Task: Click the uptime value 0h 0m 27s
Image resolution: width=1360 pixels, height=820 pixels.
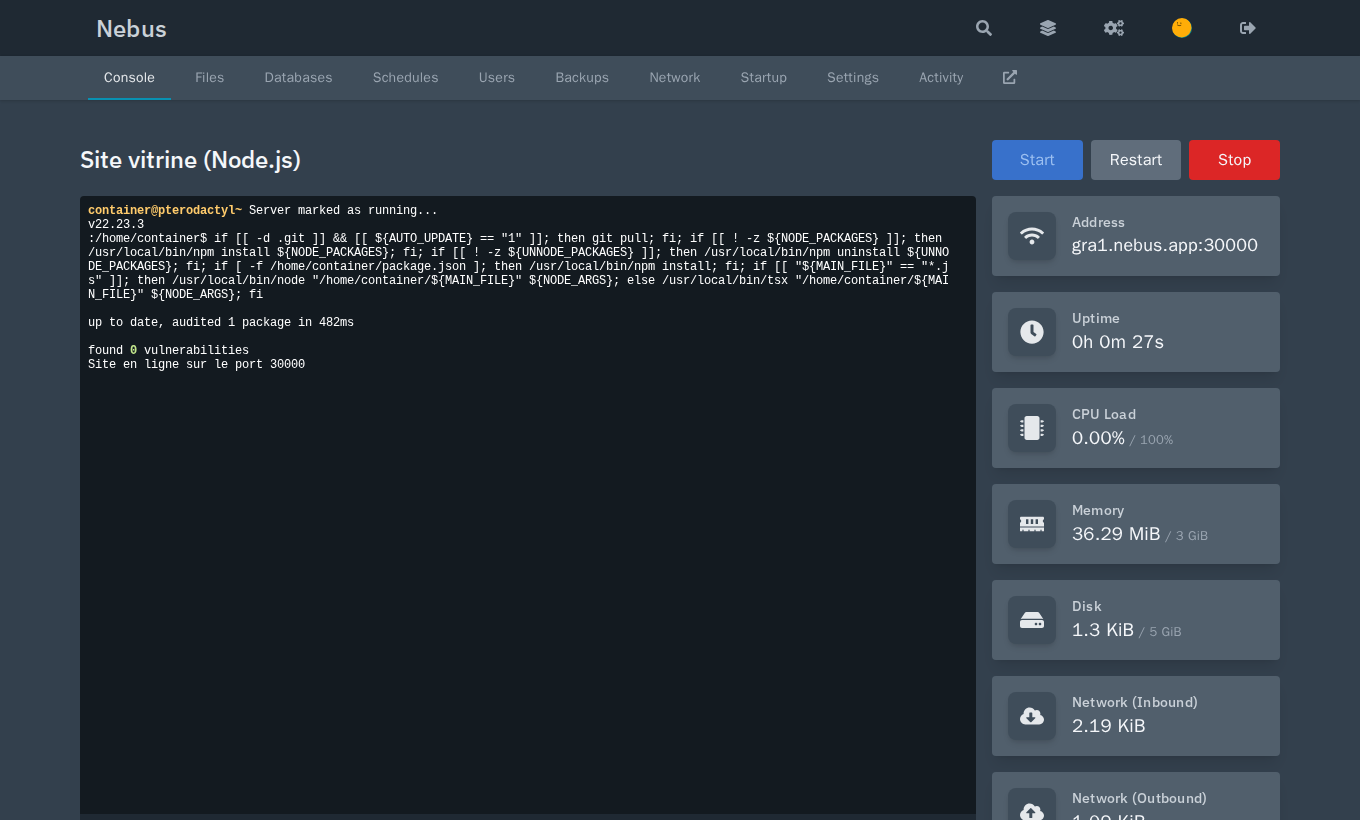Action: [x=1118, y=342]
